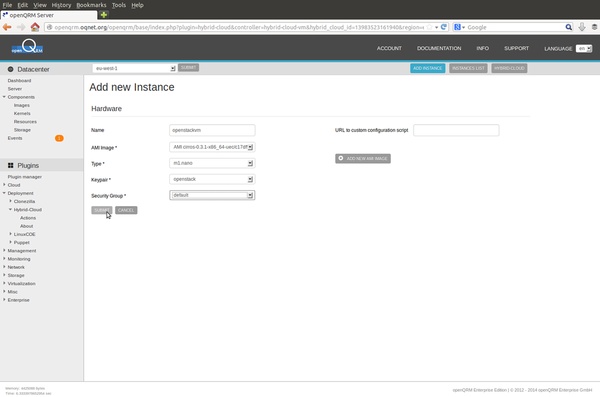This screenshot has height=397, width=600.
Task: Open Server in sidebar
Action: pos(15,89)
